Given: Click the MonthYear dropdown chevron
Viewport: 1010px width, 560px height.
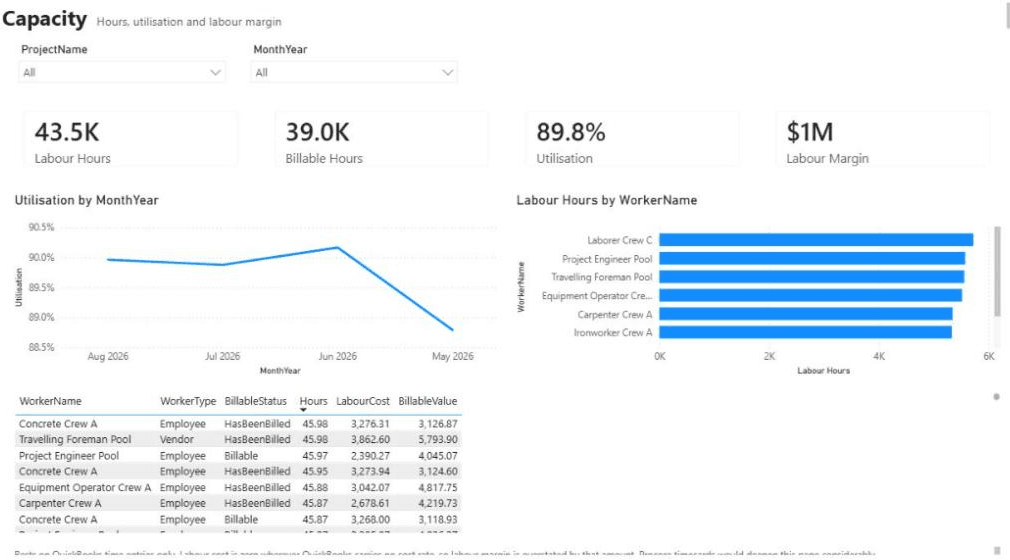Looking at the screenshot, I should 448,72.
